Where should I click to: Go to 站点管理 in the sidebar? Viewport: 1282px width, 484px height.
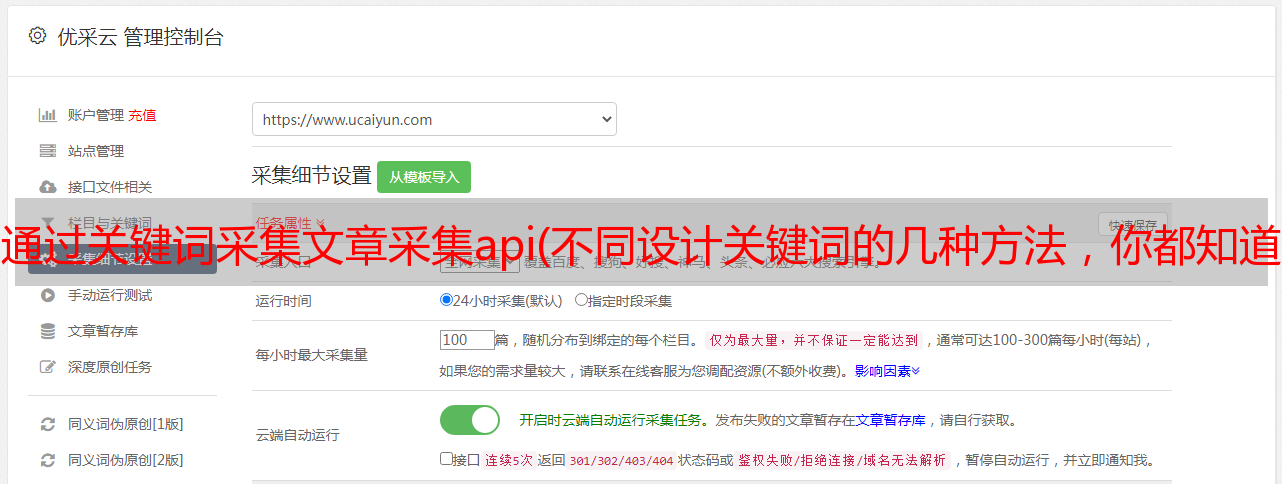96,151
